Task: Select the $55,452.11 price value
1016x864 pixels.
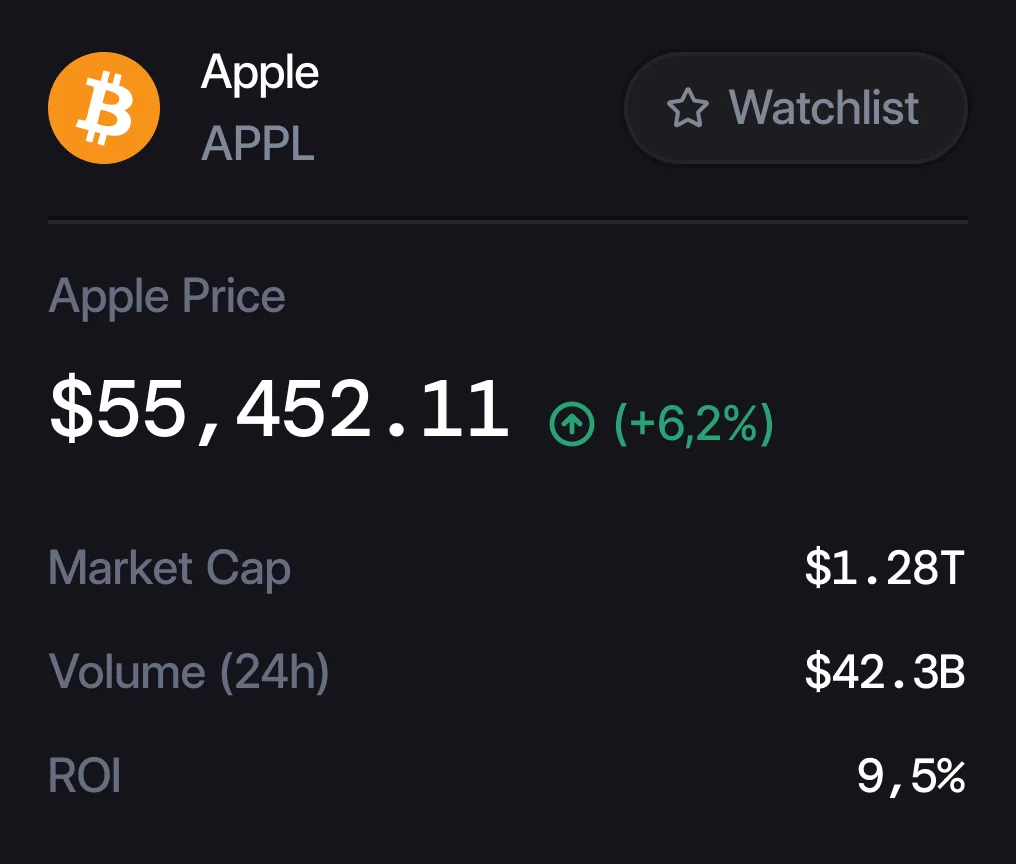Action: [279, 410]
